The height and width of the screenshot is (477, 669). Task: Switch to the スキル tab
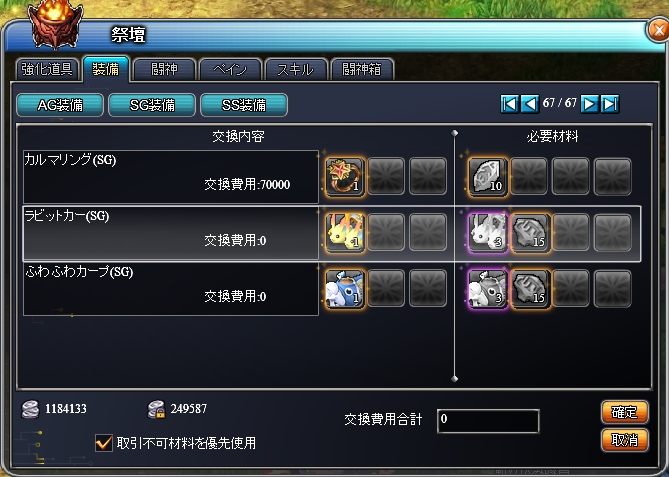coord(296,69)
